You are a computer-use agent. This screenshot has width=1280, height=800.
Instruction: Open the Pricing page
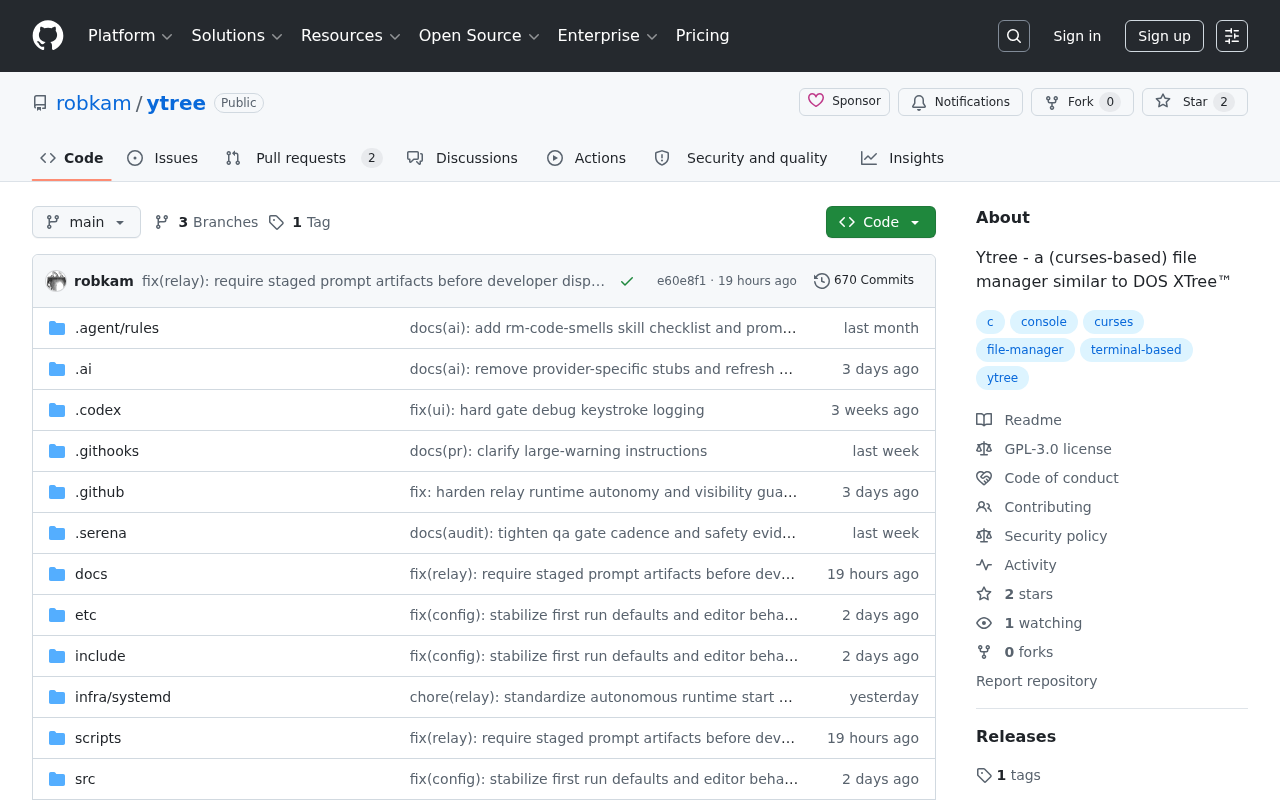tap(702, 36)
